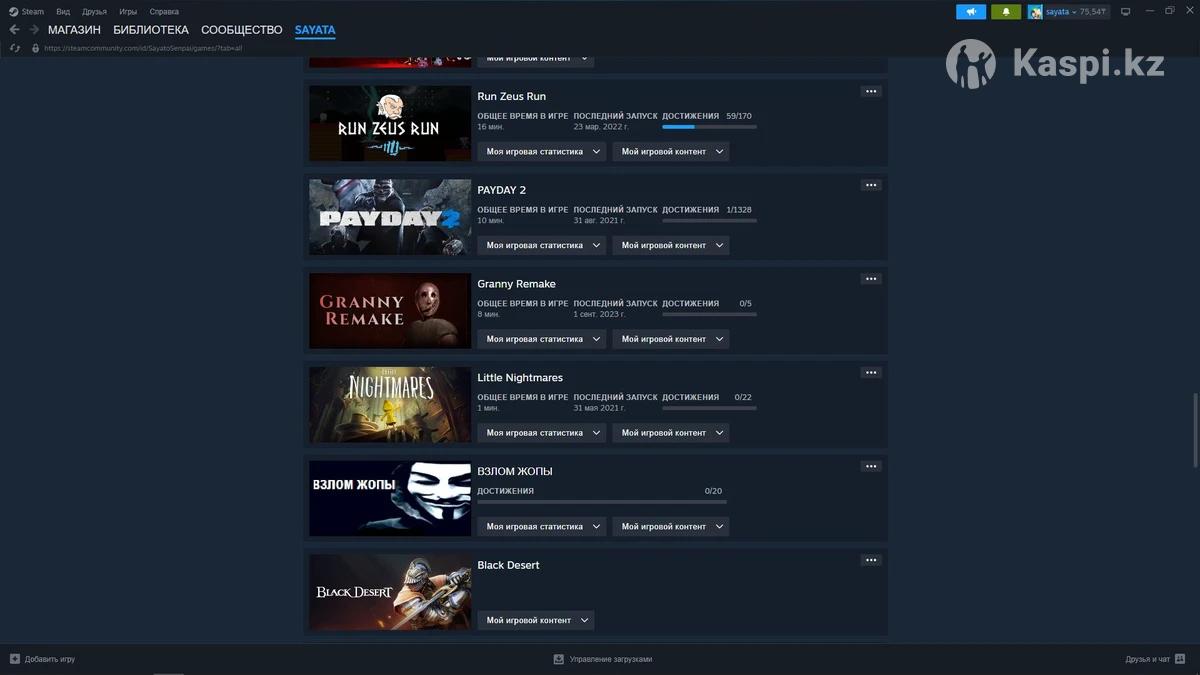Click the downloads icon in the bottom bar
Screen dimensions: 1200x675
click(x=559, y=659)
